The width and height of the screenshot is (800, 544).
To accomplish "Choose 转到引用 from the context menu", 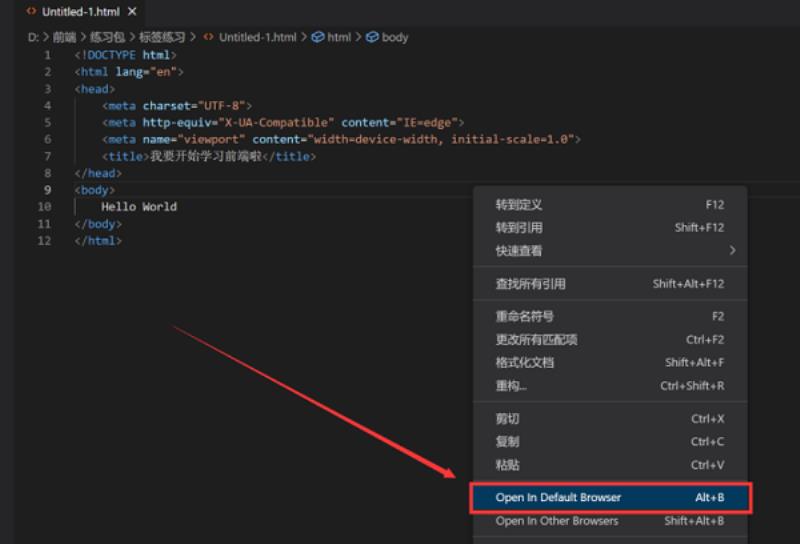I will (610, 228).
